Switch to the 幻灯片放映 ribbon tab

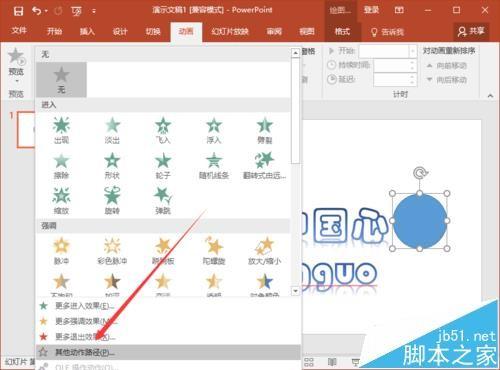[x=230, y=32]
